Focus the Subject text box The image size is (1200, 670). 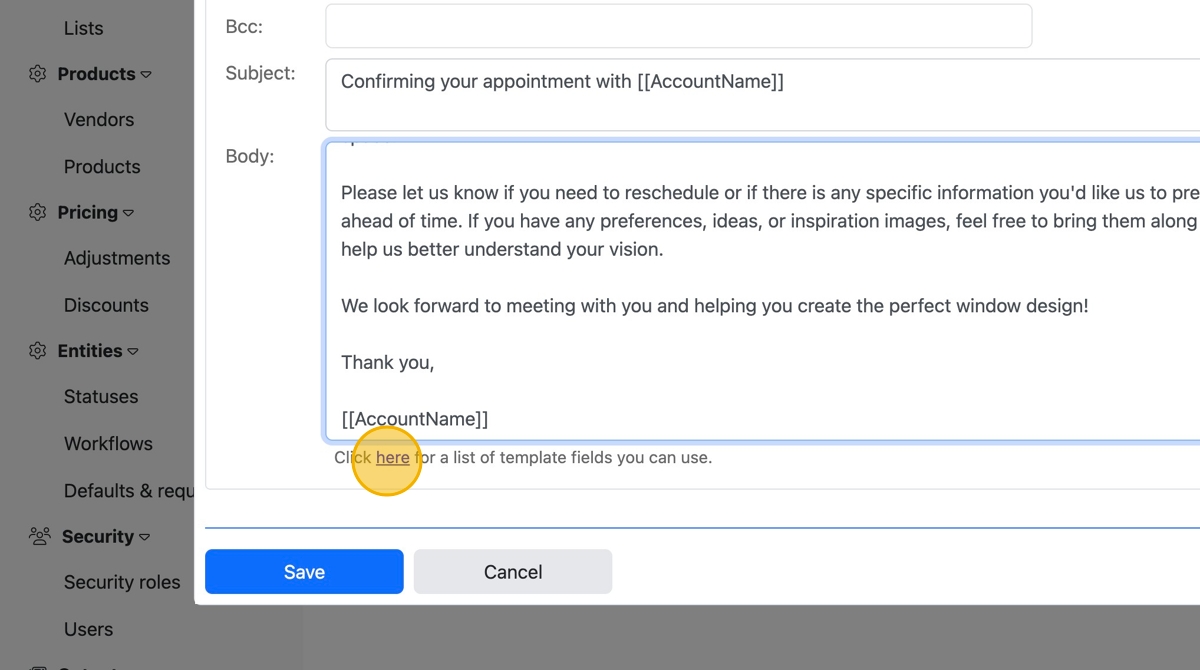pyautogui.click(x=760, y=94)
